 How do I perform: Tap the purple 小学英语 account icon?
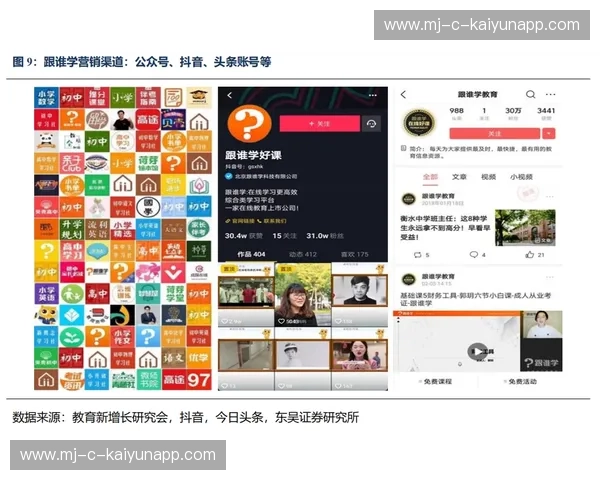pos(46,294)
